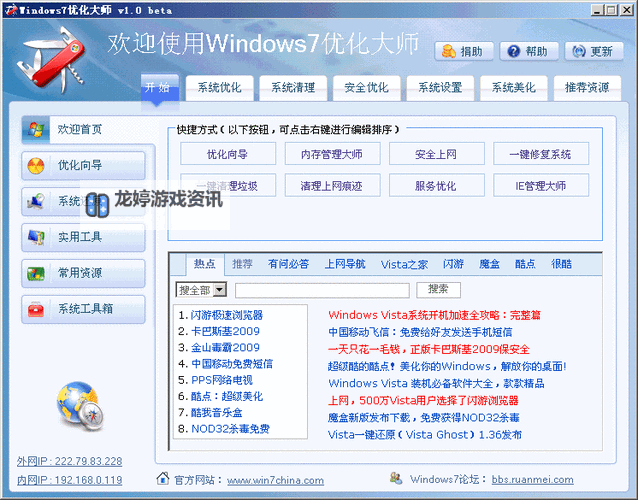Click the house icon near 官方网站
The image size is (638, 500).
[x=163, y=478]
